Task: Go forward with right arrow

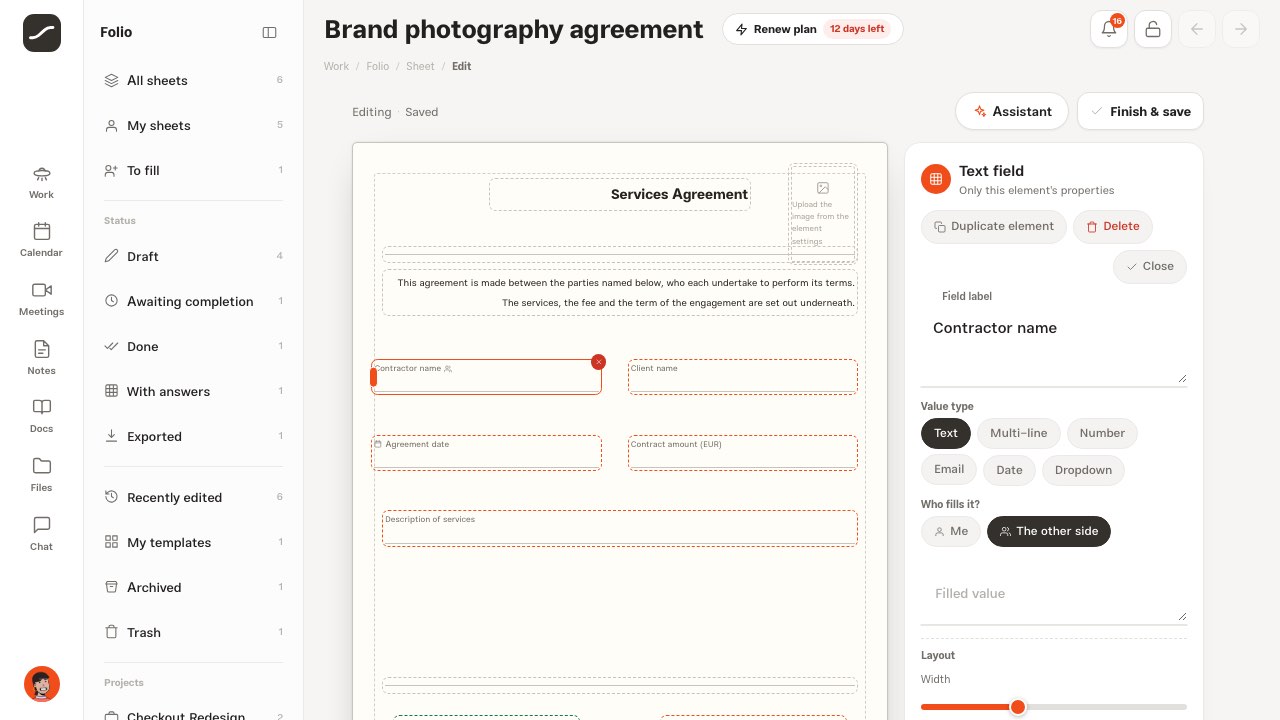Action: (1241, 29)
